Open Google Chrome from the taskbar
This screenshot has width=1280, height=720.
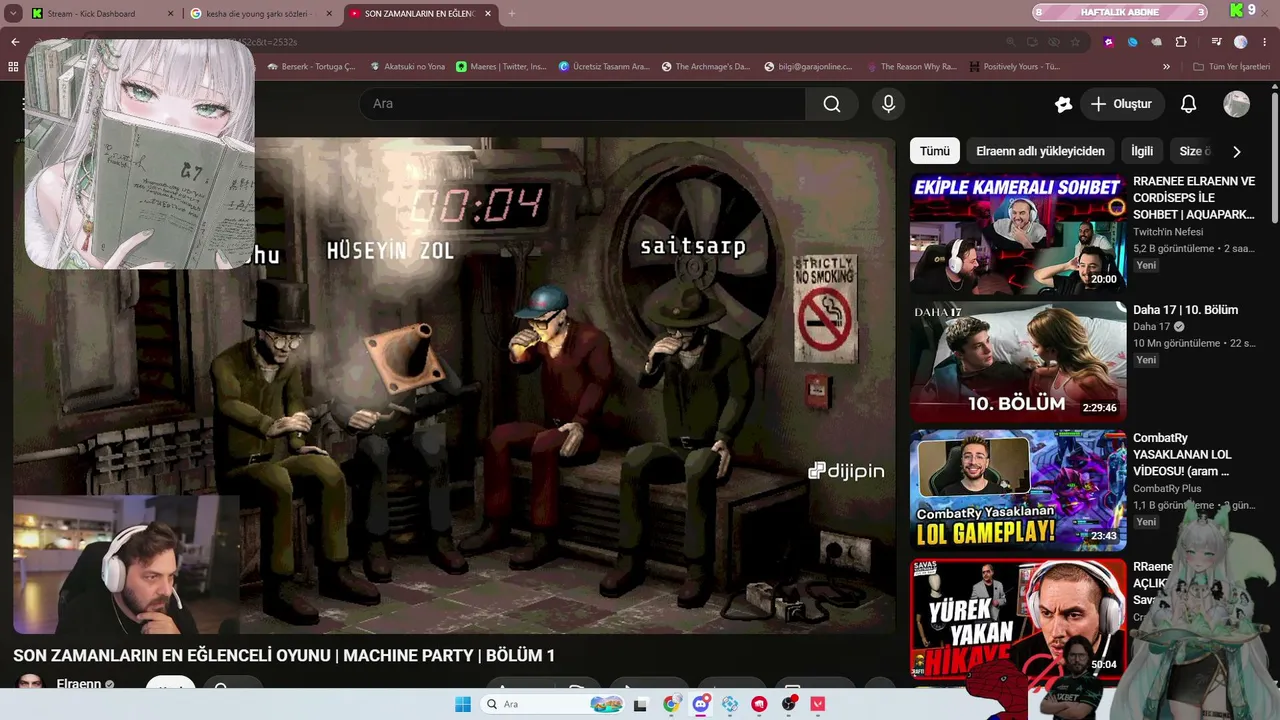pos(671,704)
